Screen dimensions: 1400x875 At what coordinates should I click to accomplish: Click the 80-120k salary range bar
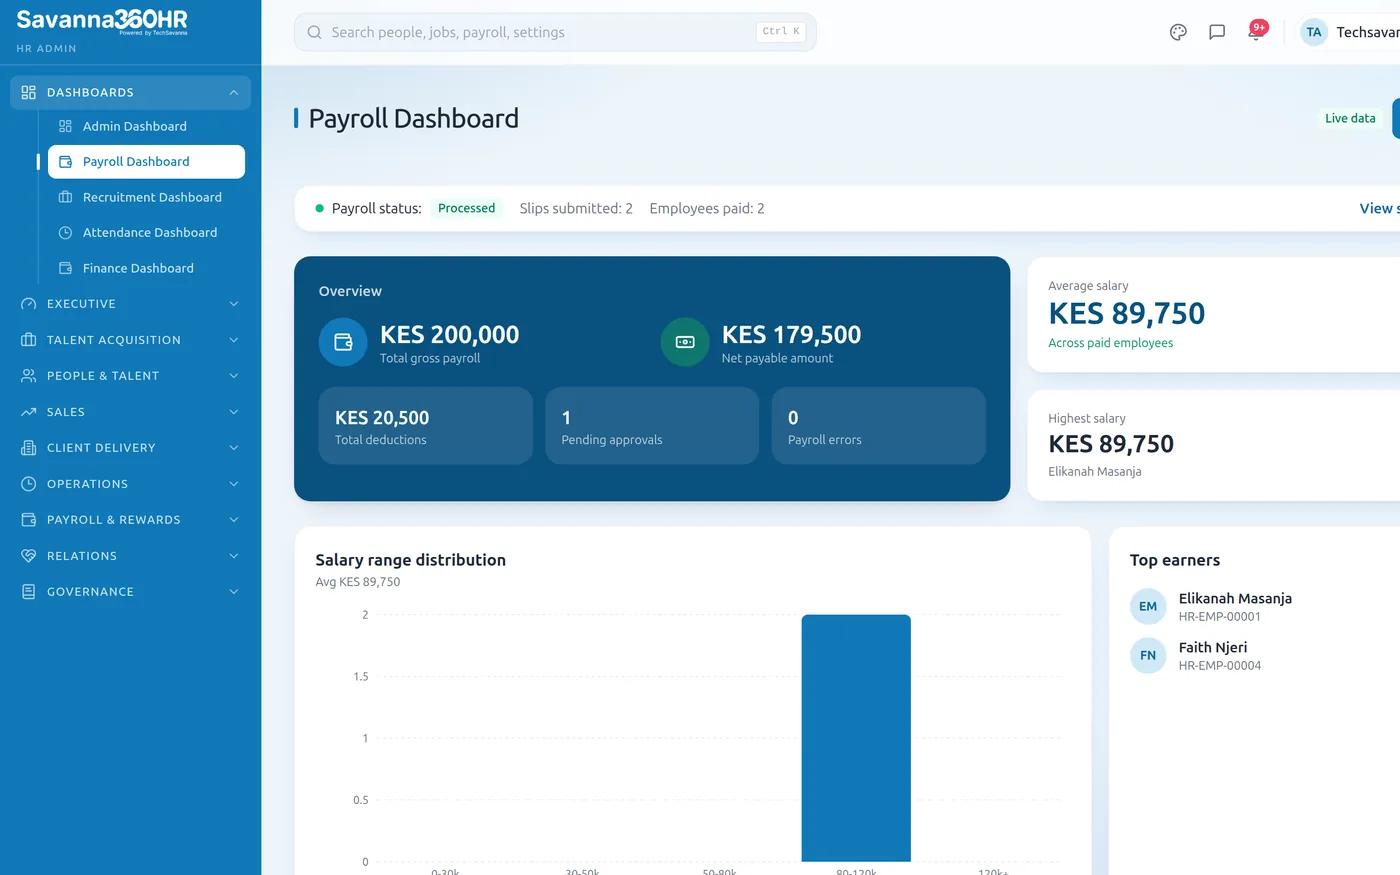coord(856,738)
